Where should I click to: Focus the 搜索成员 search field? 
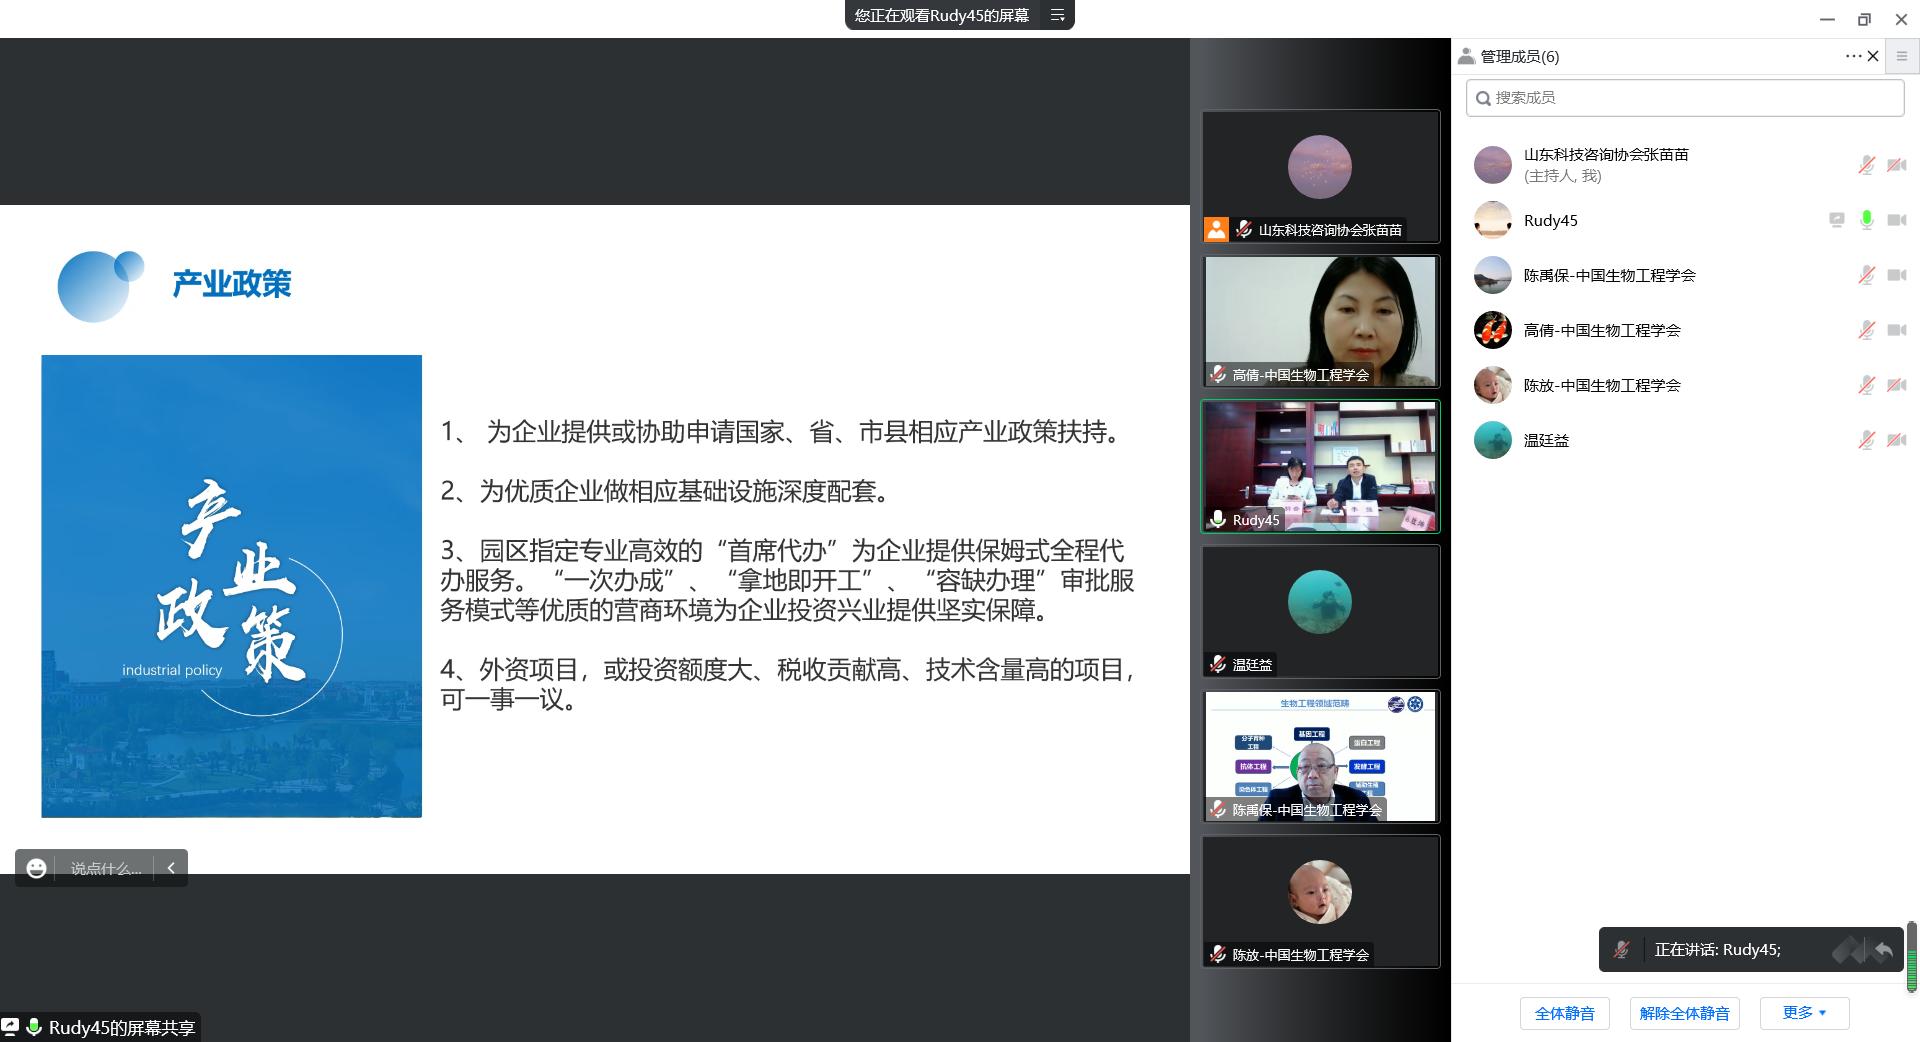point(1684,97)
